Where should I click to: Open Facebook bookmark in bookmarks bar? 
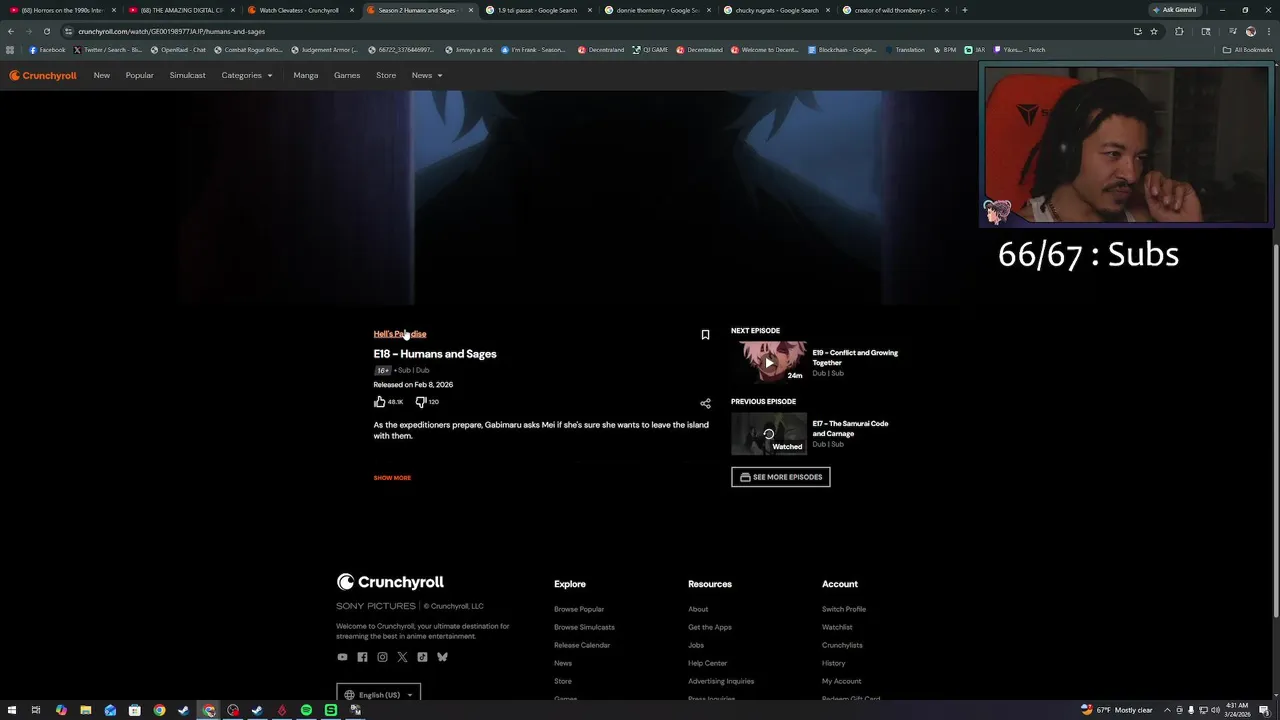coord(47,50)
